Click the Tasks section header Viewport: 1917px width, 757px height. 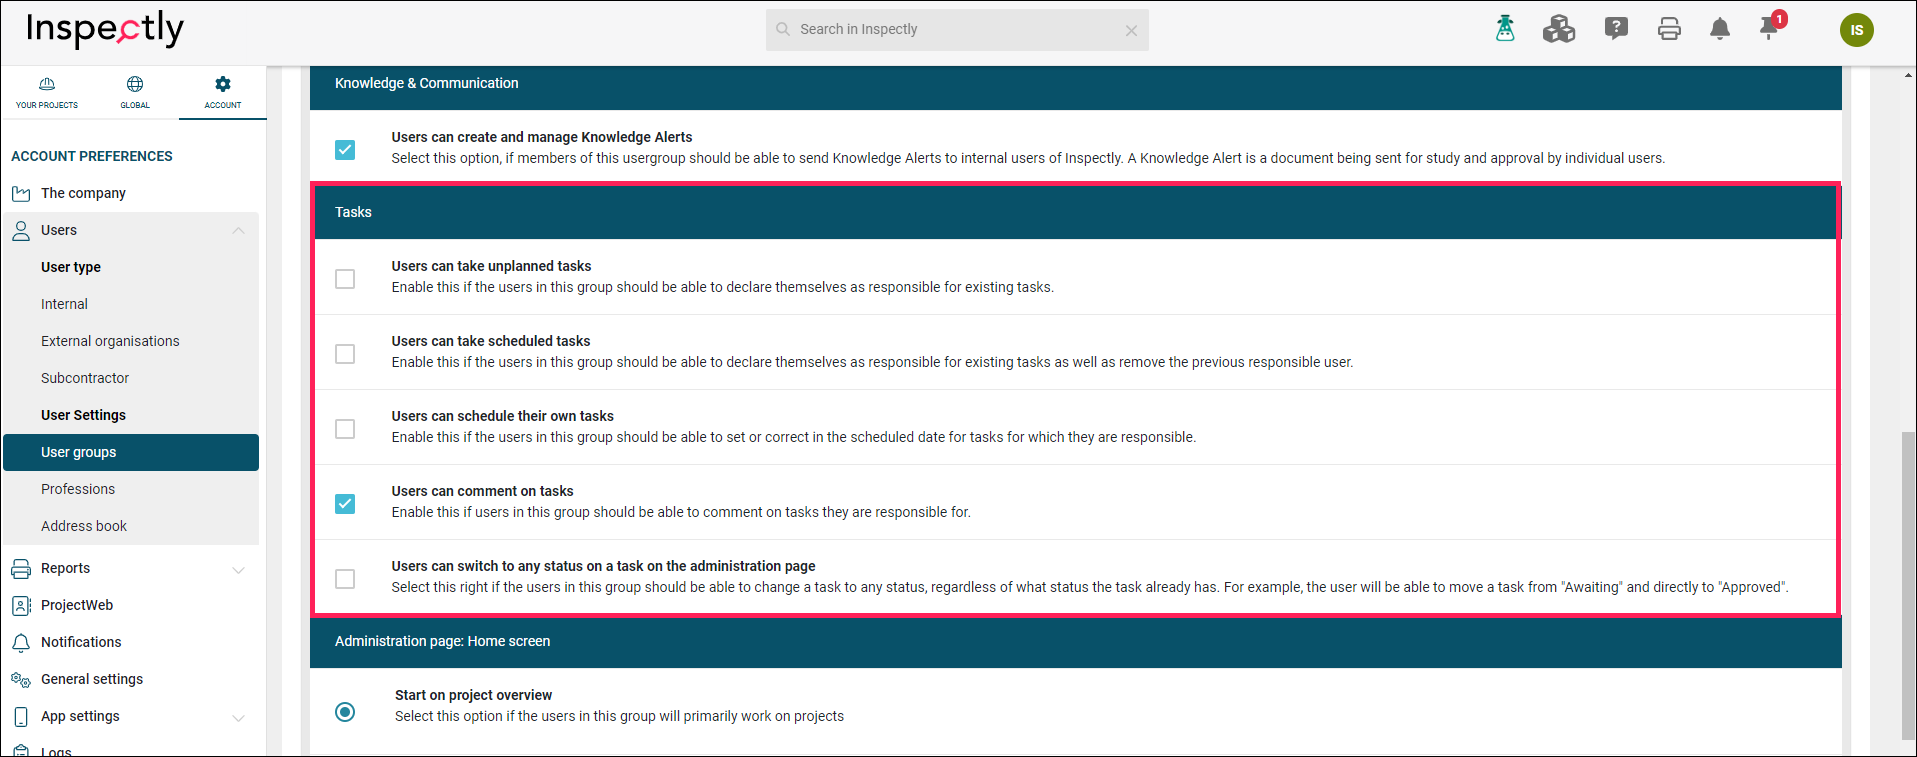[1075, 212]
